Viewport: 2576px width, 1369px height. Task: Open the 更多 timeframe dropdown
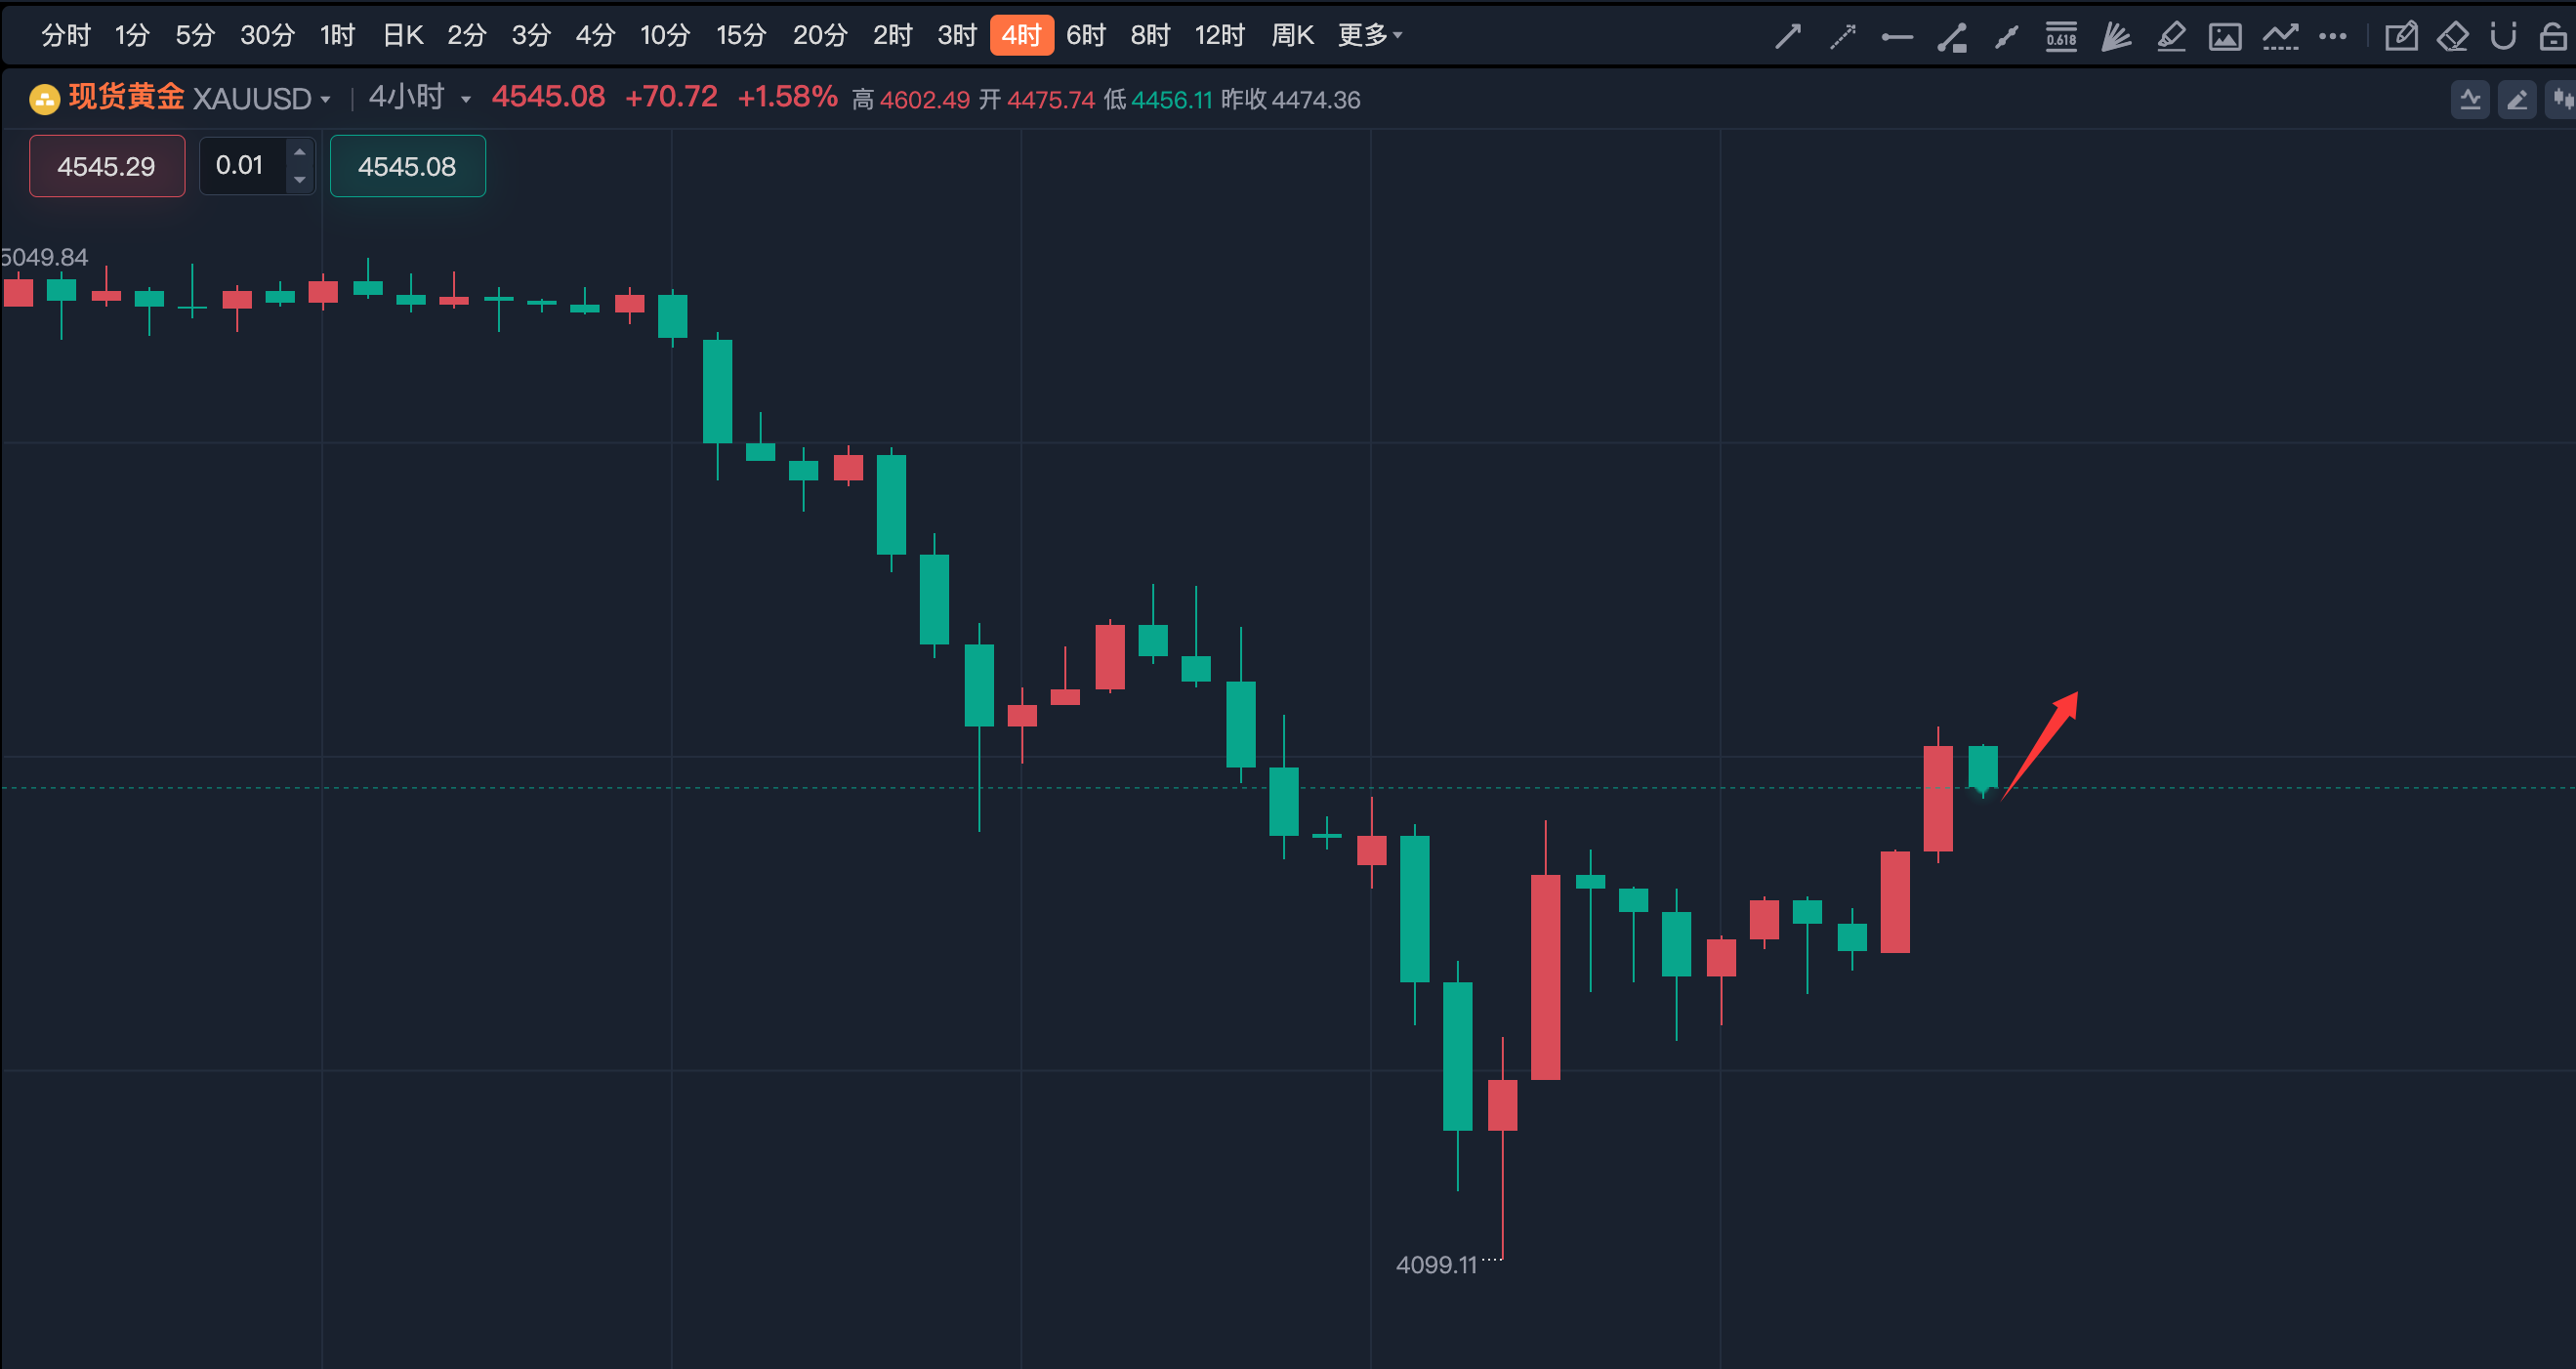[1370, 36]
